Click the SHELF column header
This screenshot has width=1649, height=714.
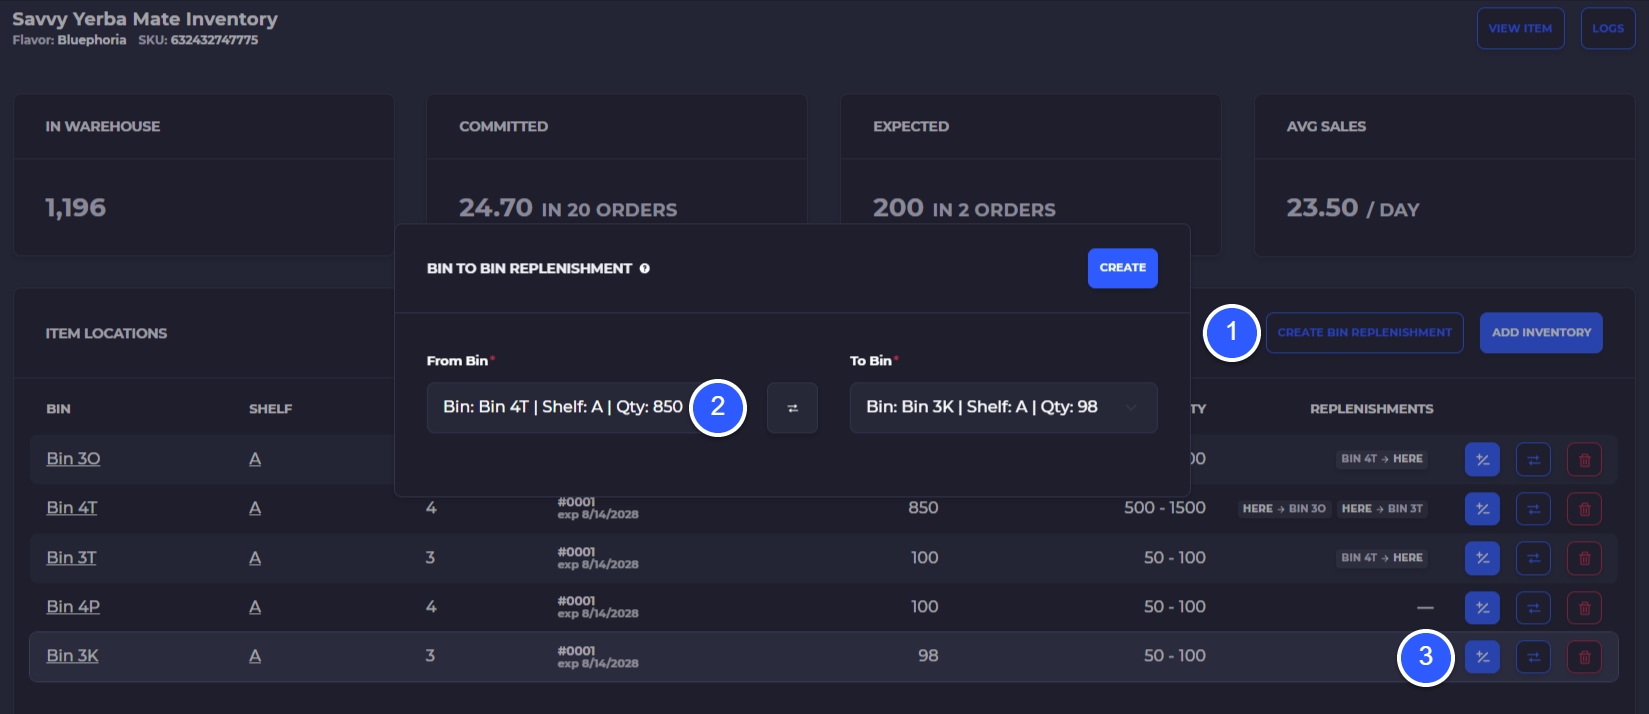coord(270,409)
